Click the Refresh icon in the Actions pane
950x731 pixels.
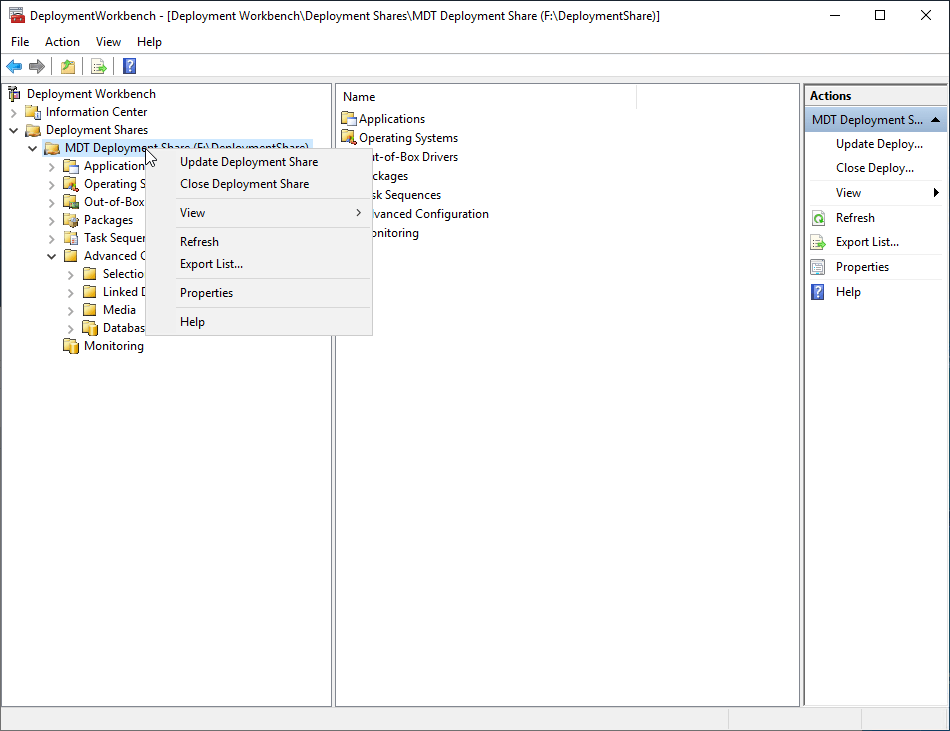[818, 218]
